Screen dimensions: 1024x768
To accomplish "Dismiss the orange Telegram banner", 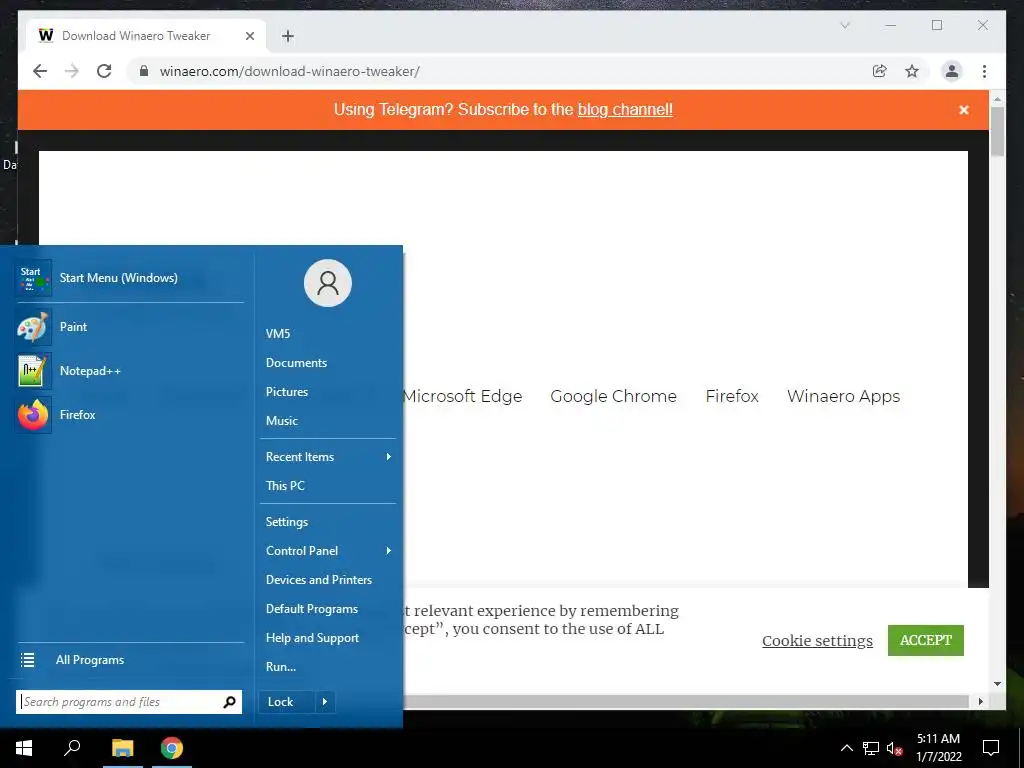I will click(963, 110).
